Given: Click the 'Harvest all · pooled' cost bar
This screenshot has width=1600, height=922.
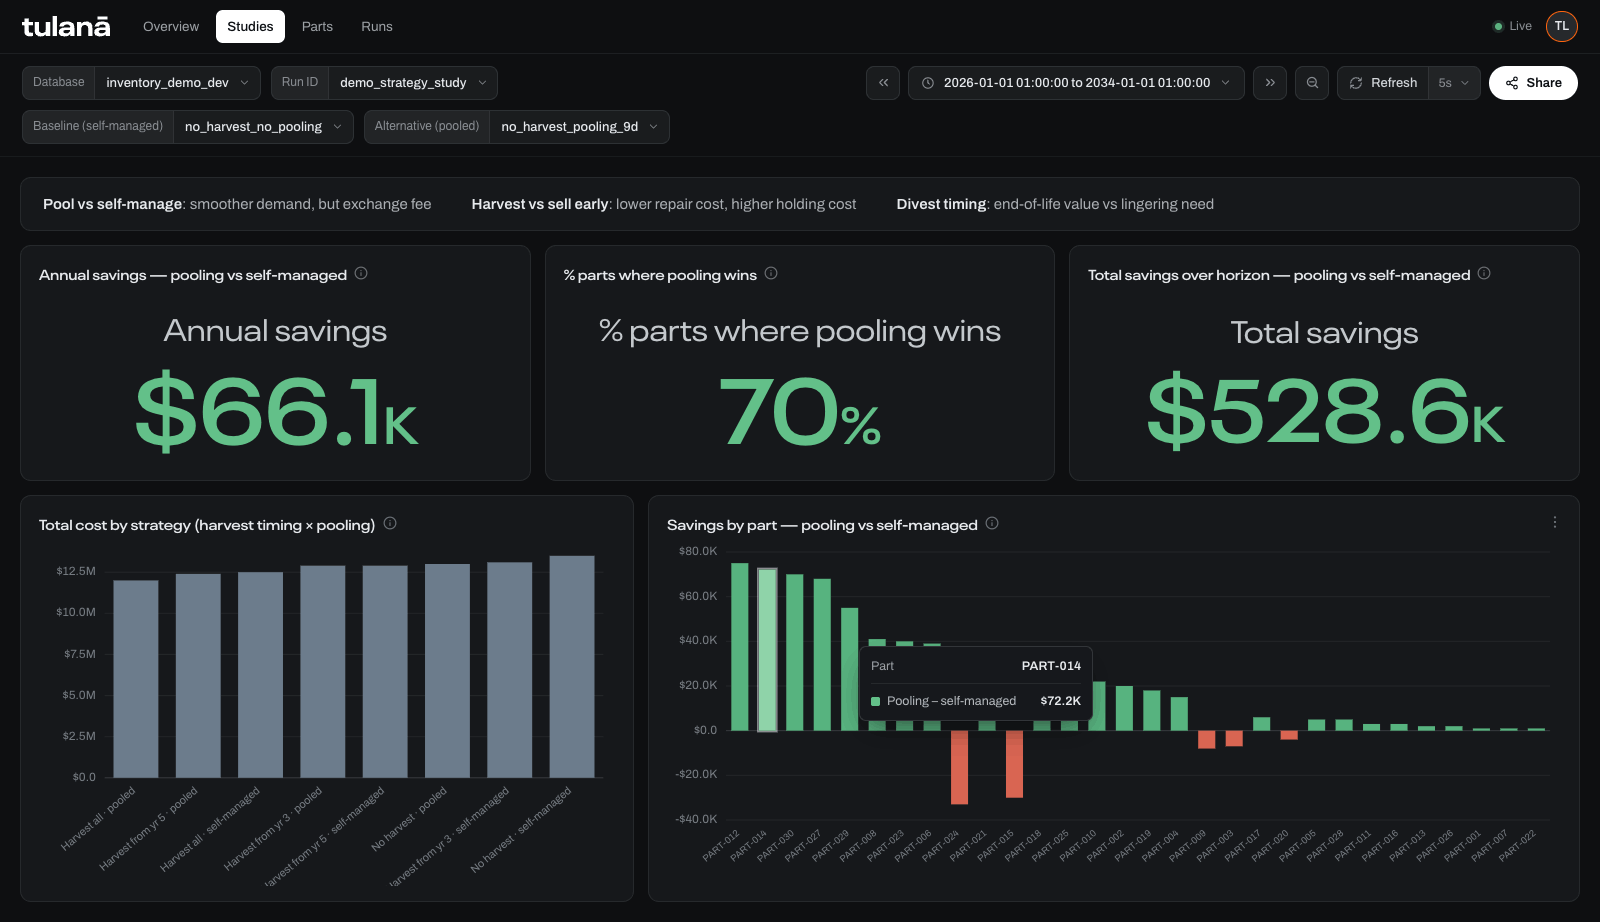Looking at the screenshot, I should tap(136, 679).
